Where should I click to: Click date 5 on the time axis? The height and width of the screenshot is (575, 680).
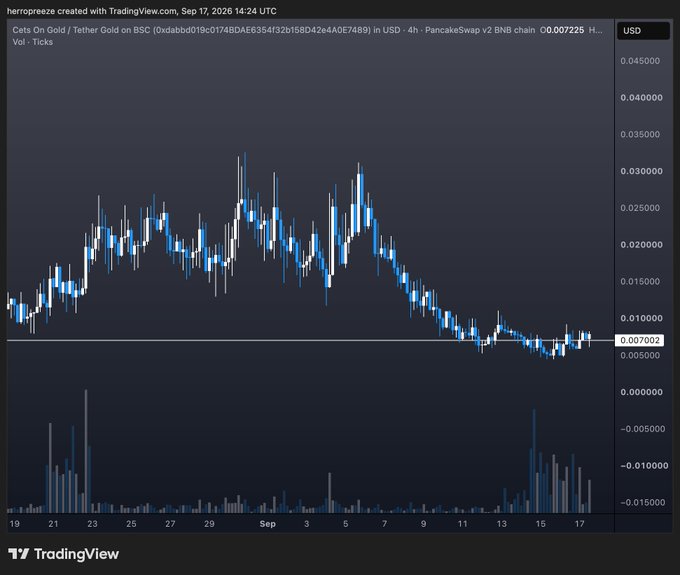pos(346,524)
